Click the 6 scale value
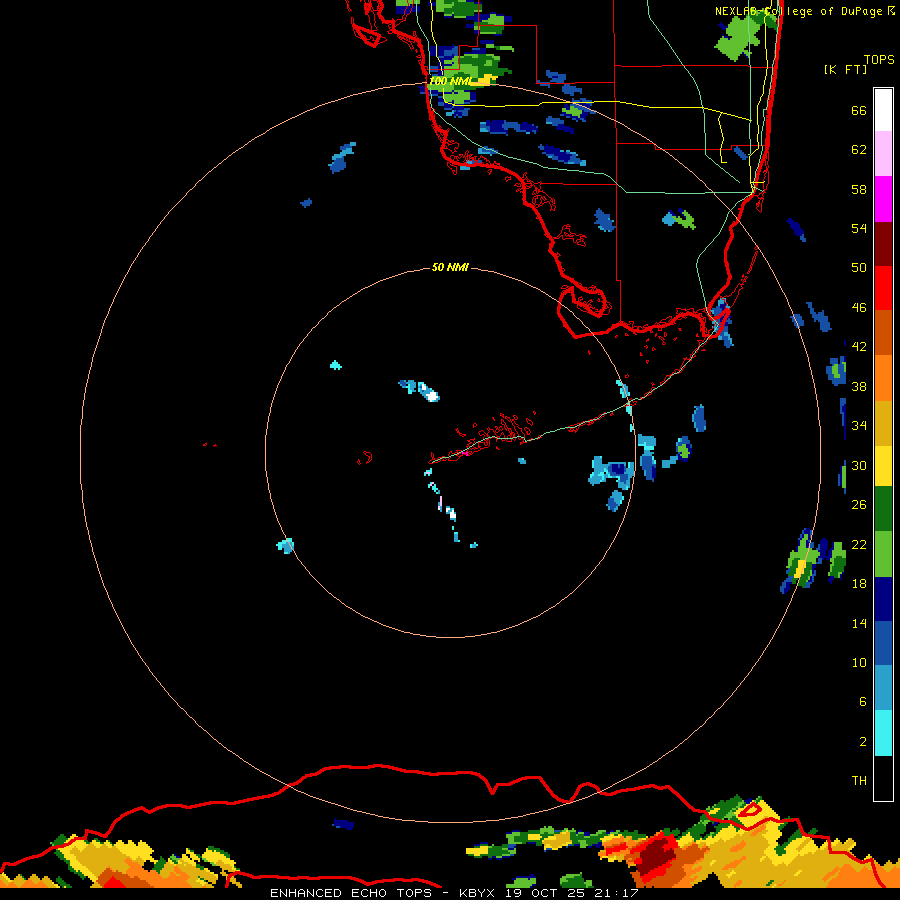Screen dimensions: 900x900 coord(862,701)
